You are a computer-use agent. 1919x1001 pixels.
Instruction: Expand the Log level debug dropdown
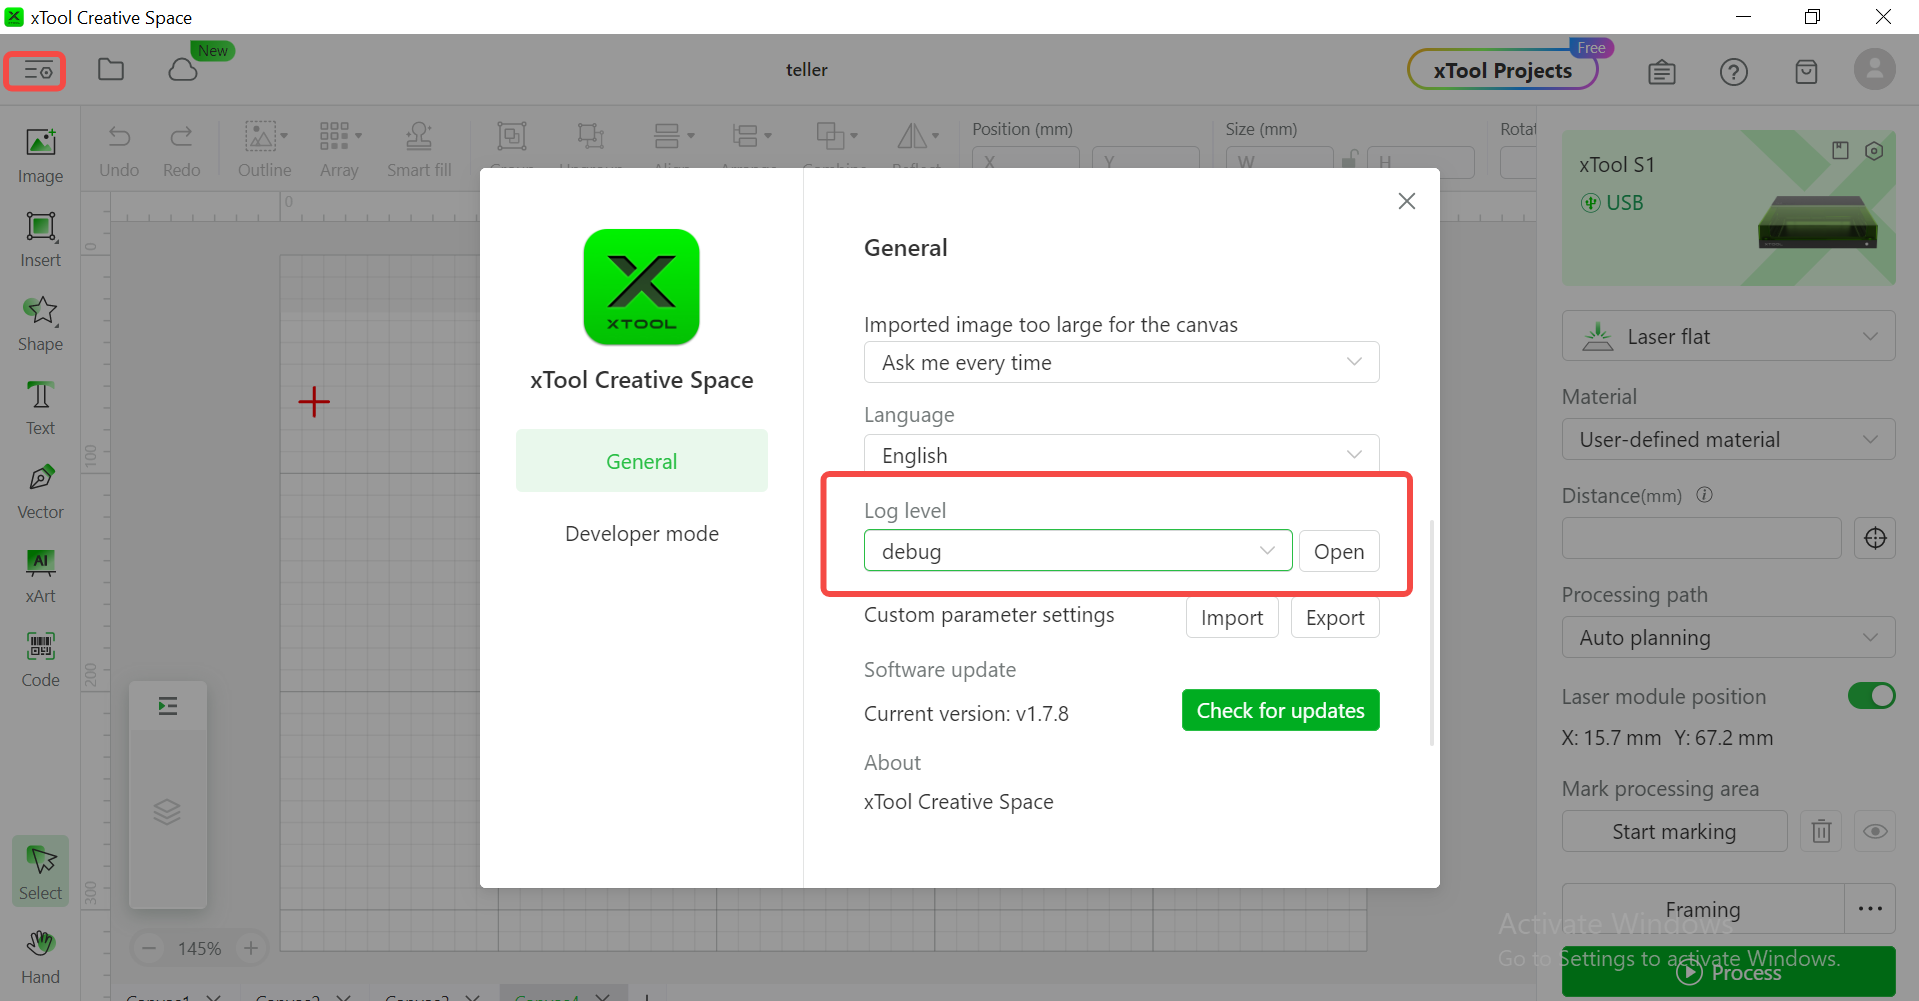click(x=1078, y=551)
